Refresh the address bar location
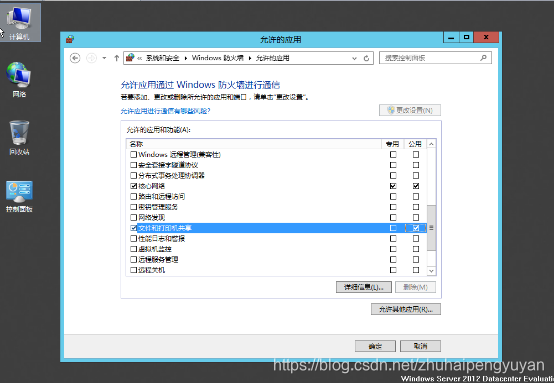This screenshot has height=384, width=554. [366, 58]
